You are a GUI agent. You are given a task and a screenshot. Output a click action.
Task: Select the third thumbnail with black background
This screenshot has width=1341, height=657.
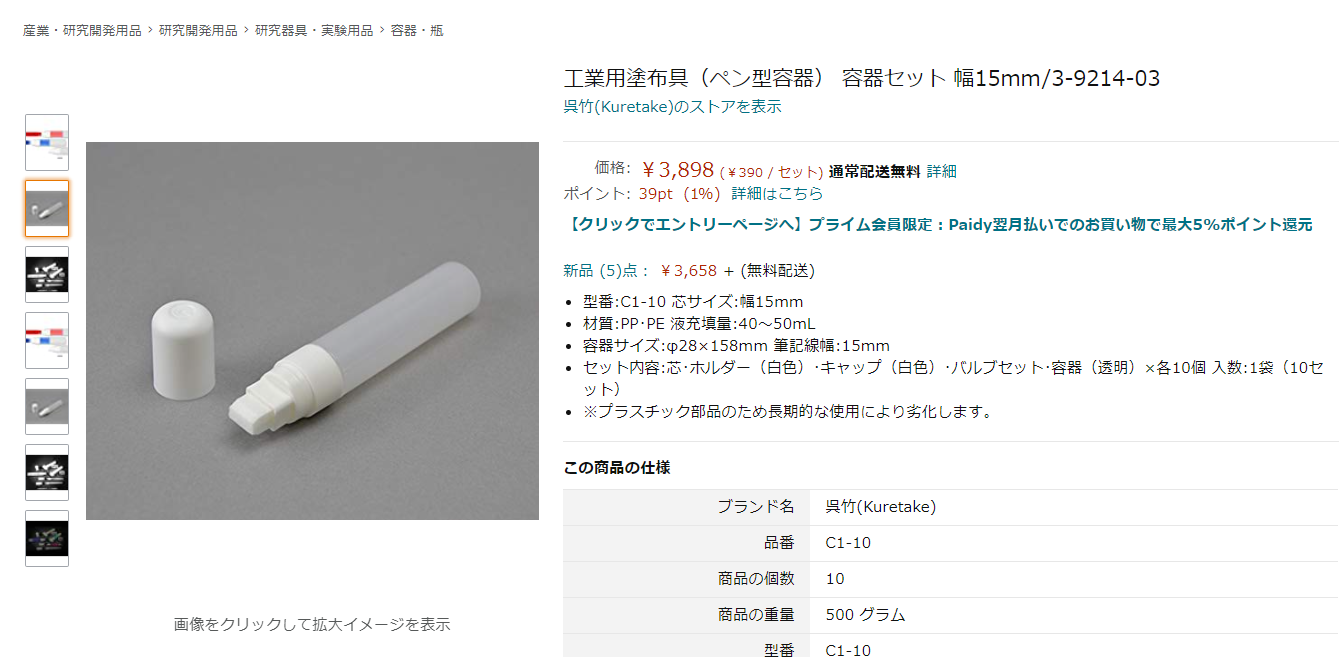tap(47, 275)
